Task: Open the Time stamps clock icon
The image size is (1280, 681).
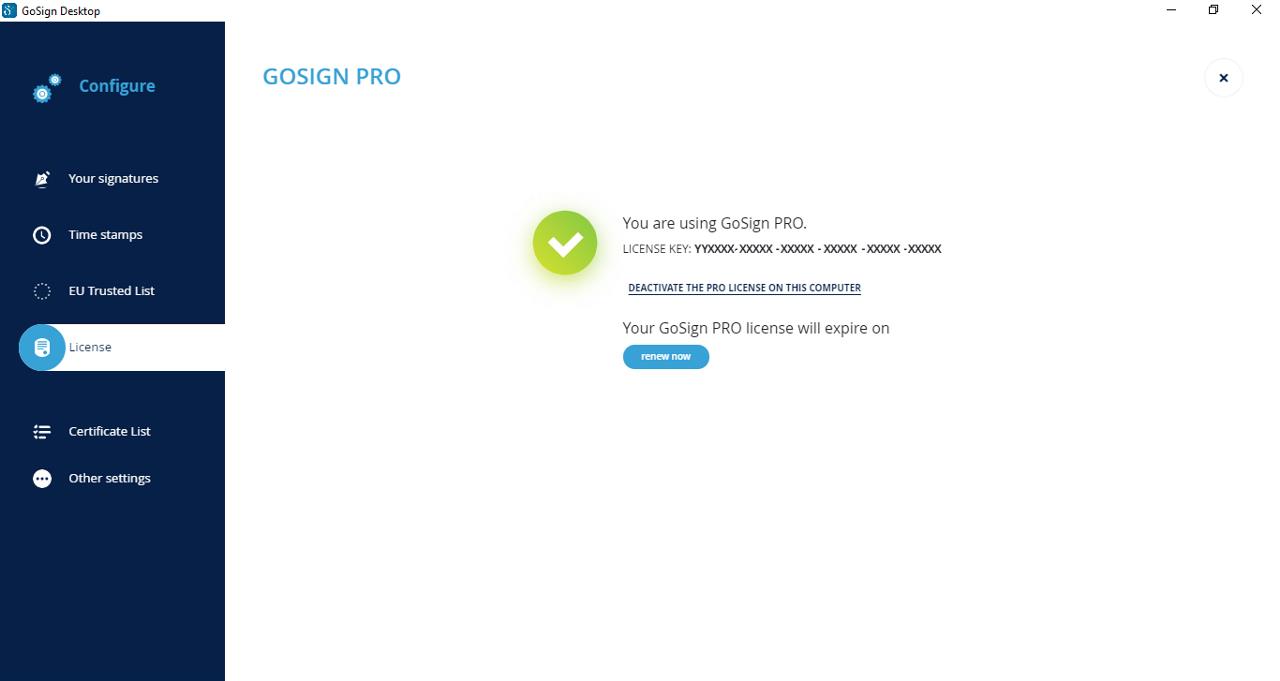Action: [x=42, y=235]
